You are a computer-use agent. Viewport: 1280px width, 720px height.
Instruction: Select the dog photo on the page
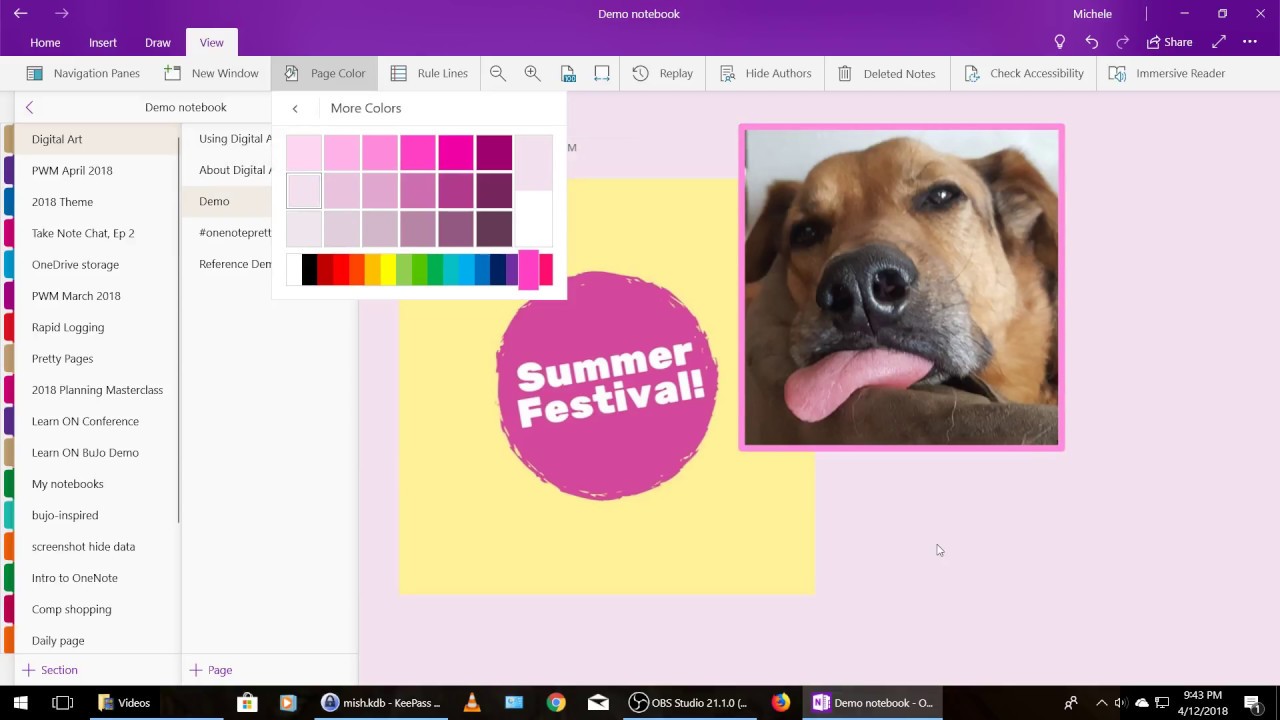point(901,287)
